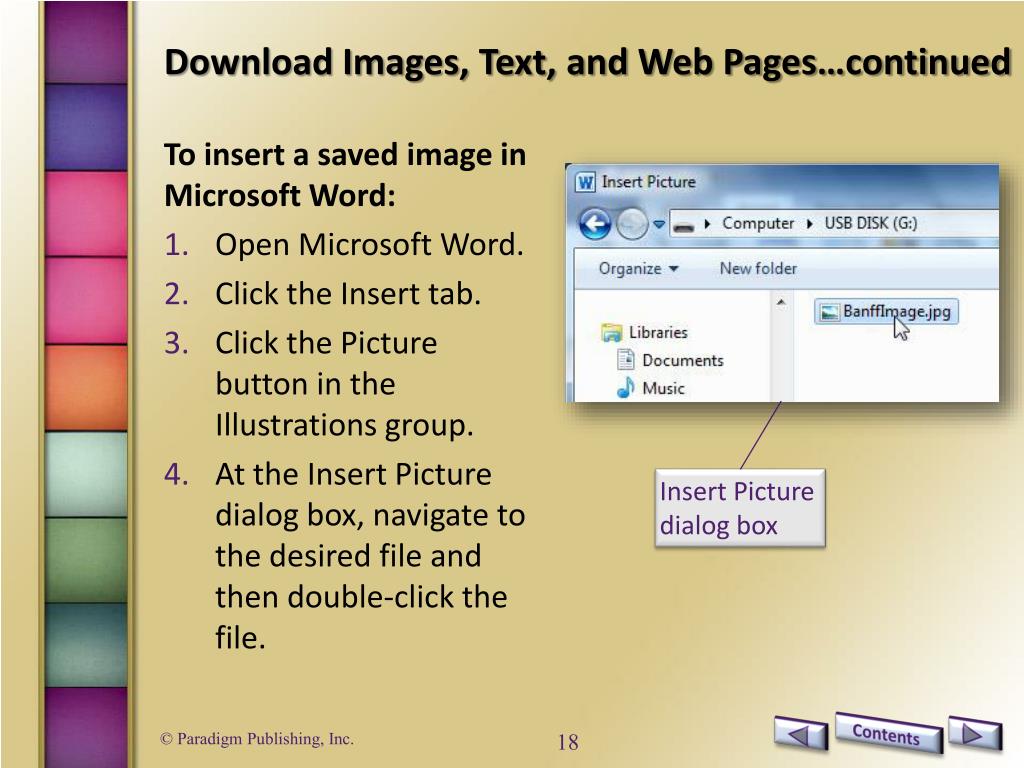Open Documents in the navigation pane
The height and width of the screenshot is (768, 1024).
click(x=683, y=360)
